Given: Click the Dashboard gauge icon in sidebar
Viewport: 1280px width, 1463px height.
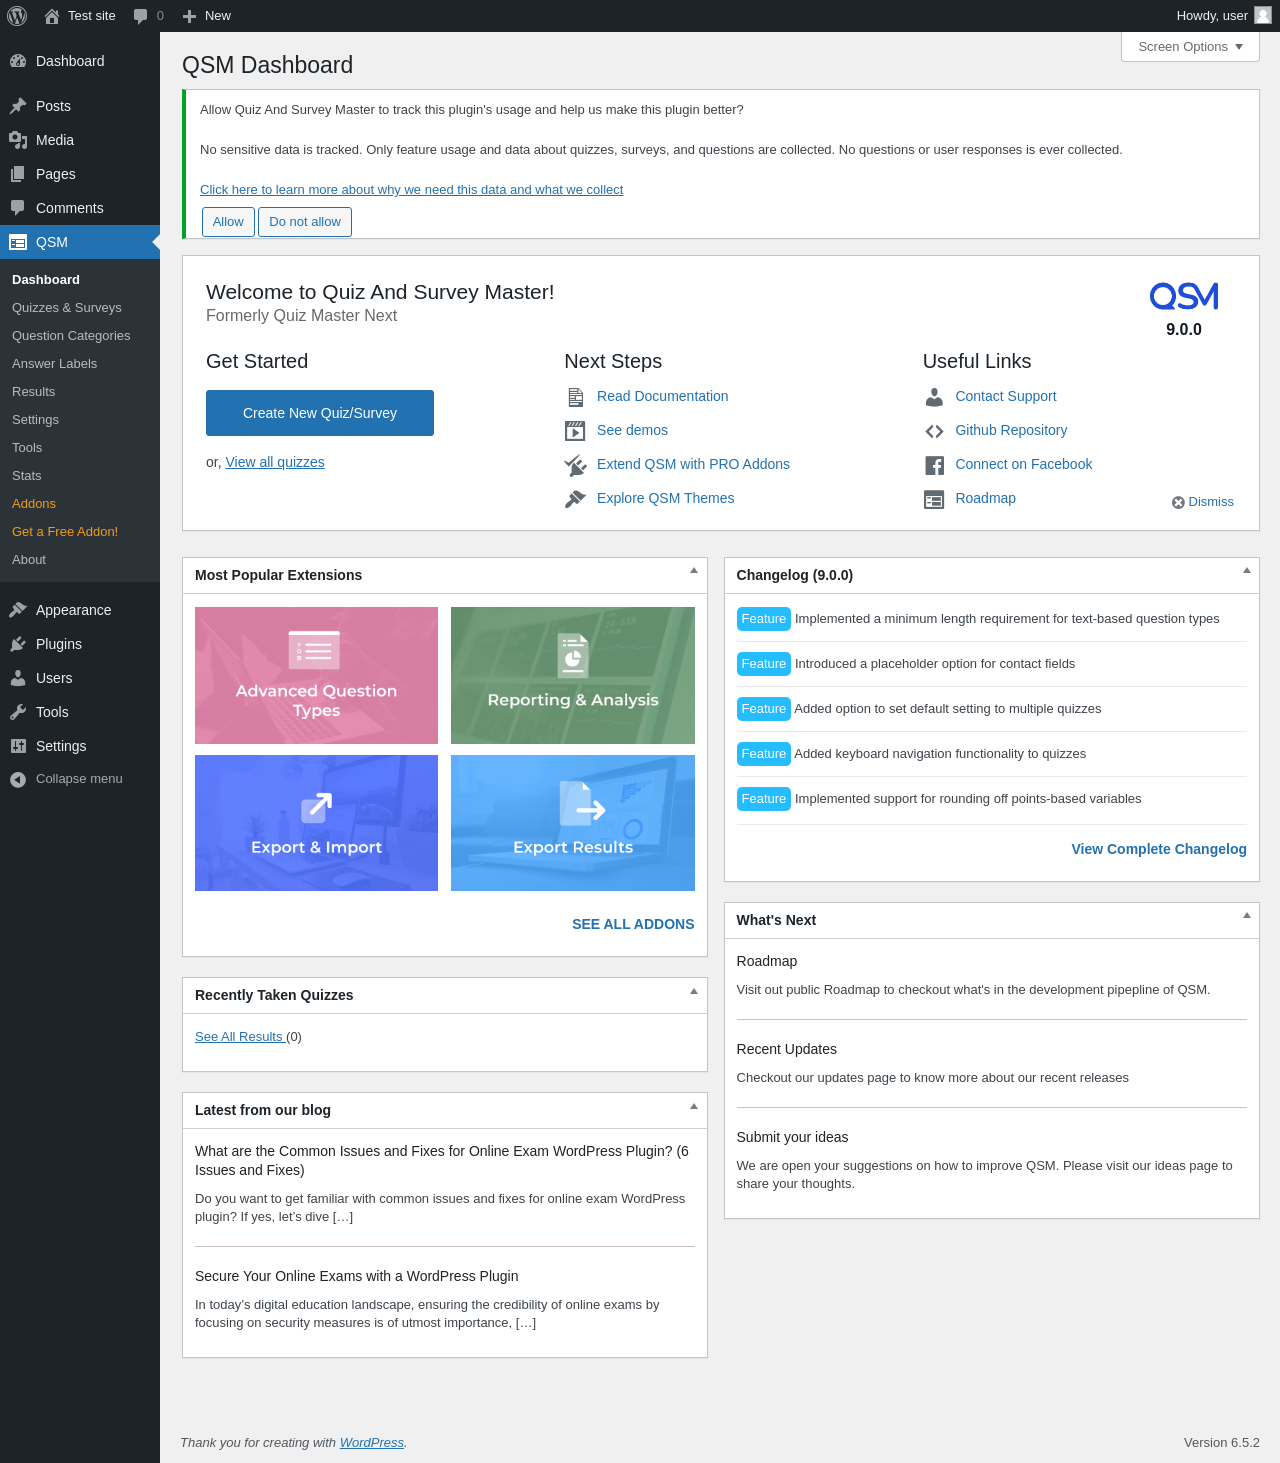Looking at the screenshot, I should (x=18, y=61).
